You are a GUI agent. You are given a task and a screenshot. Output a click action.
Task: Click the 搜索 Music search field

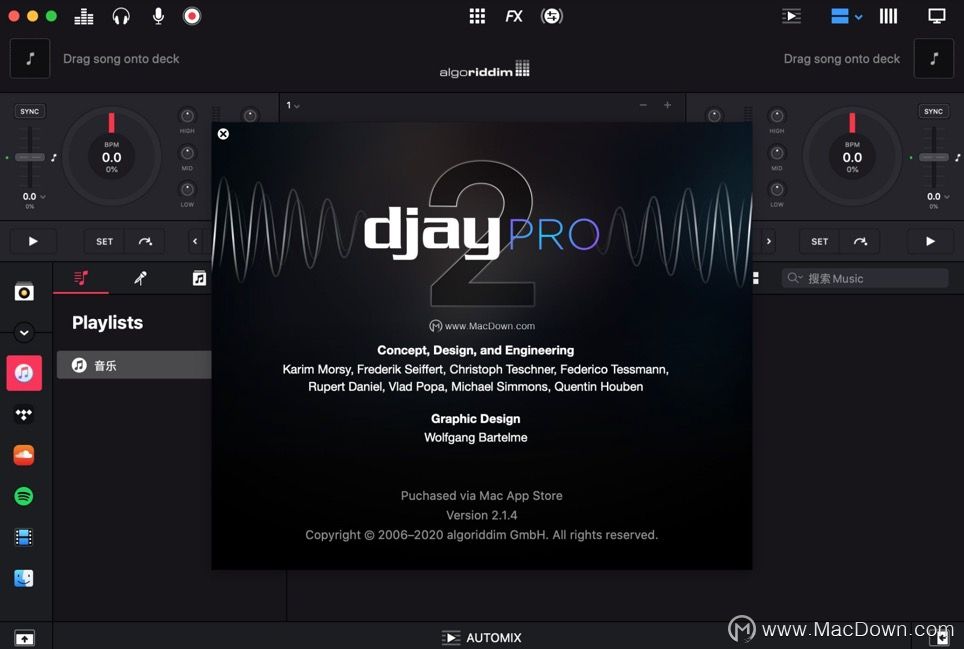click(865, 278)
